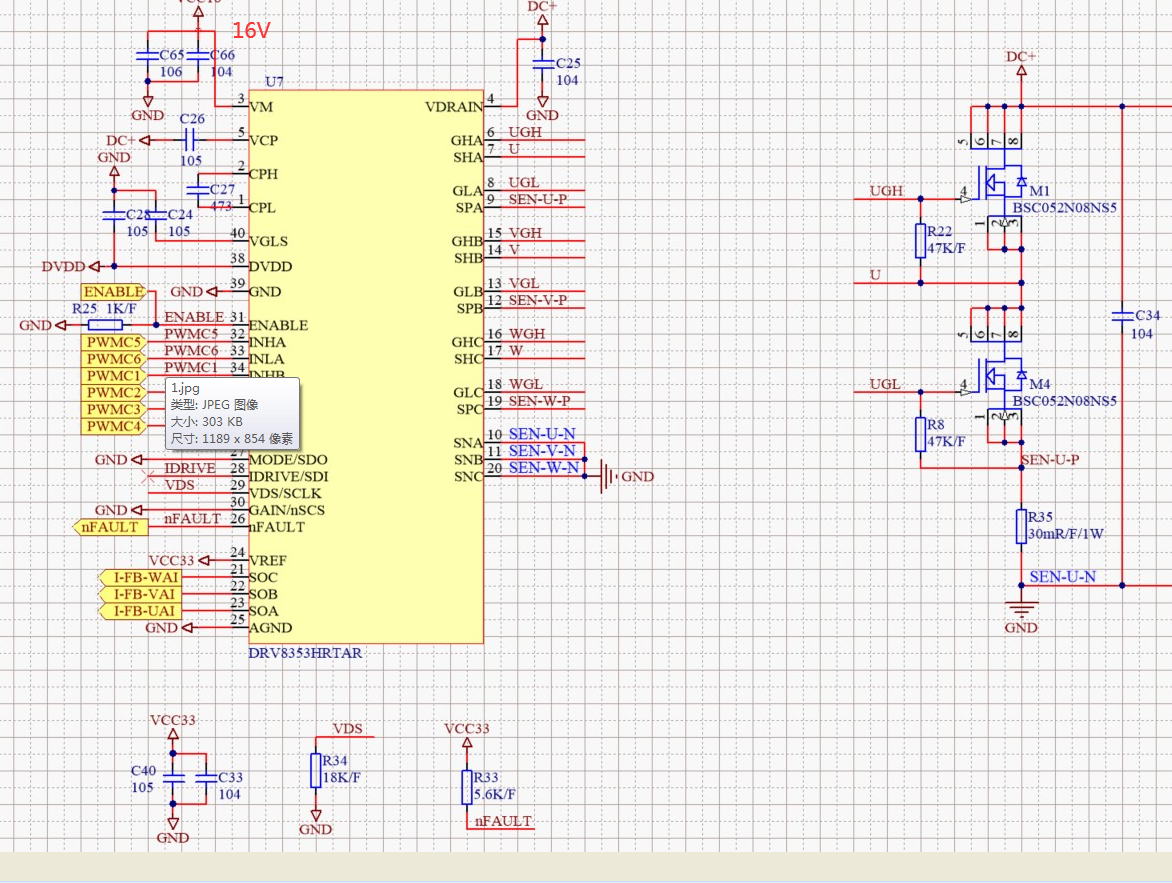Click the SEN-V-P net label
Screen dimensions: 1172x883
click(538, 300)
